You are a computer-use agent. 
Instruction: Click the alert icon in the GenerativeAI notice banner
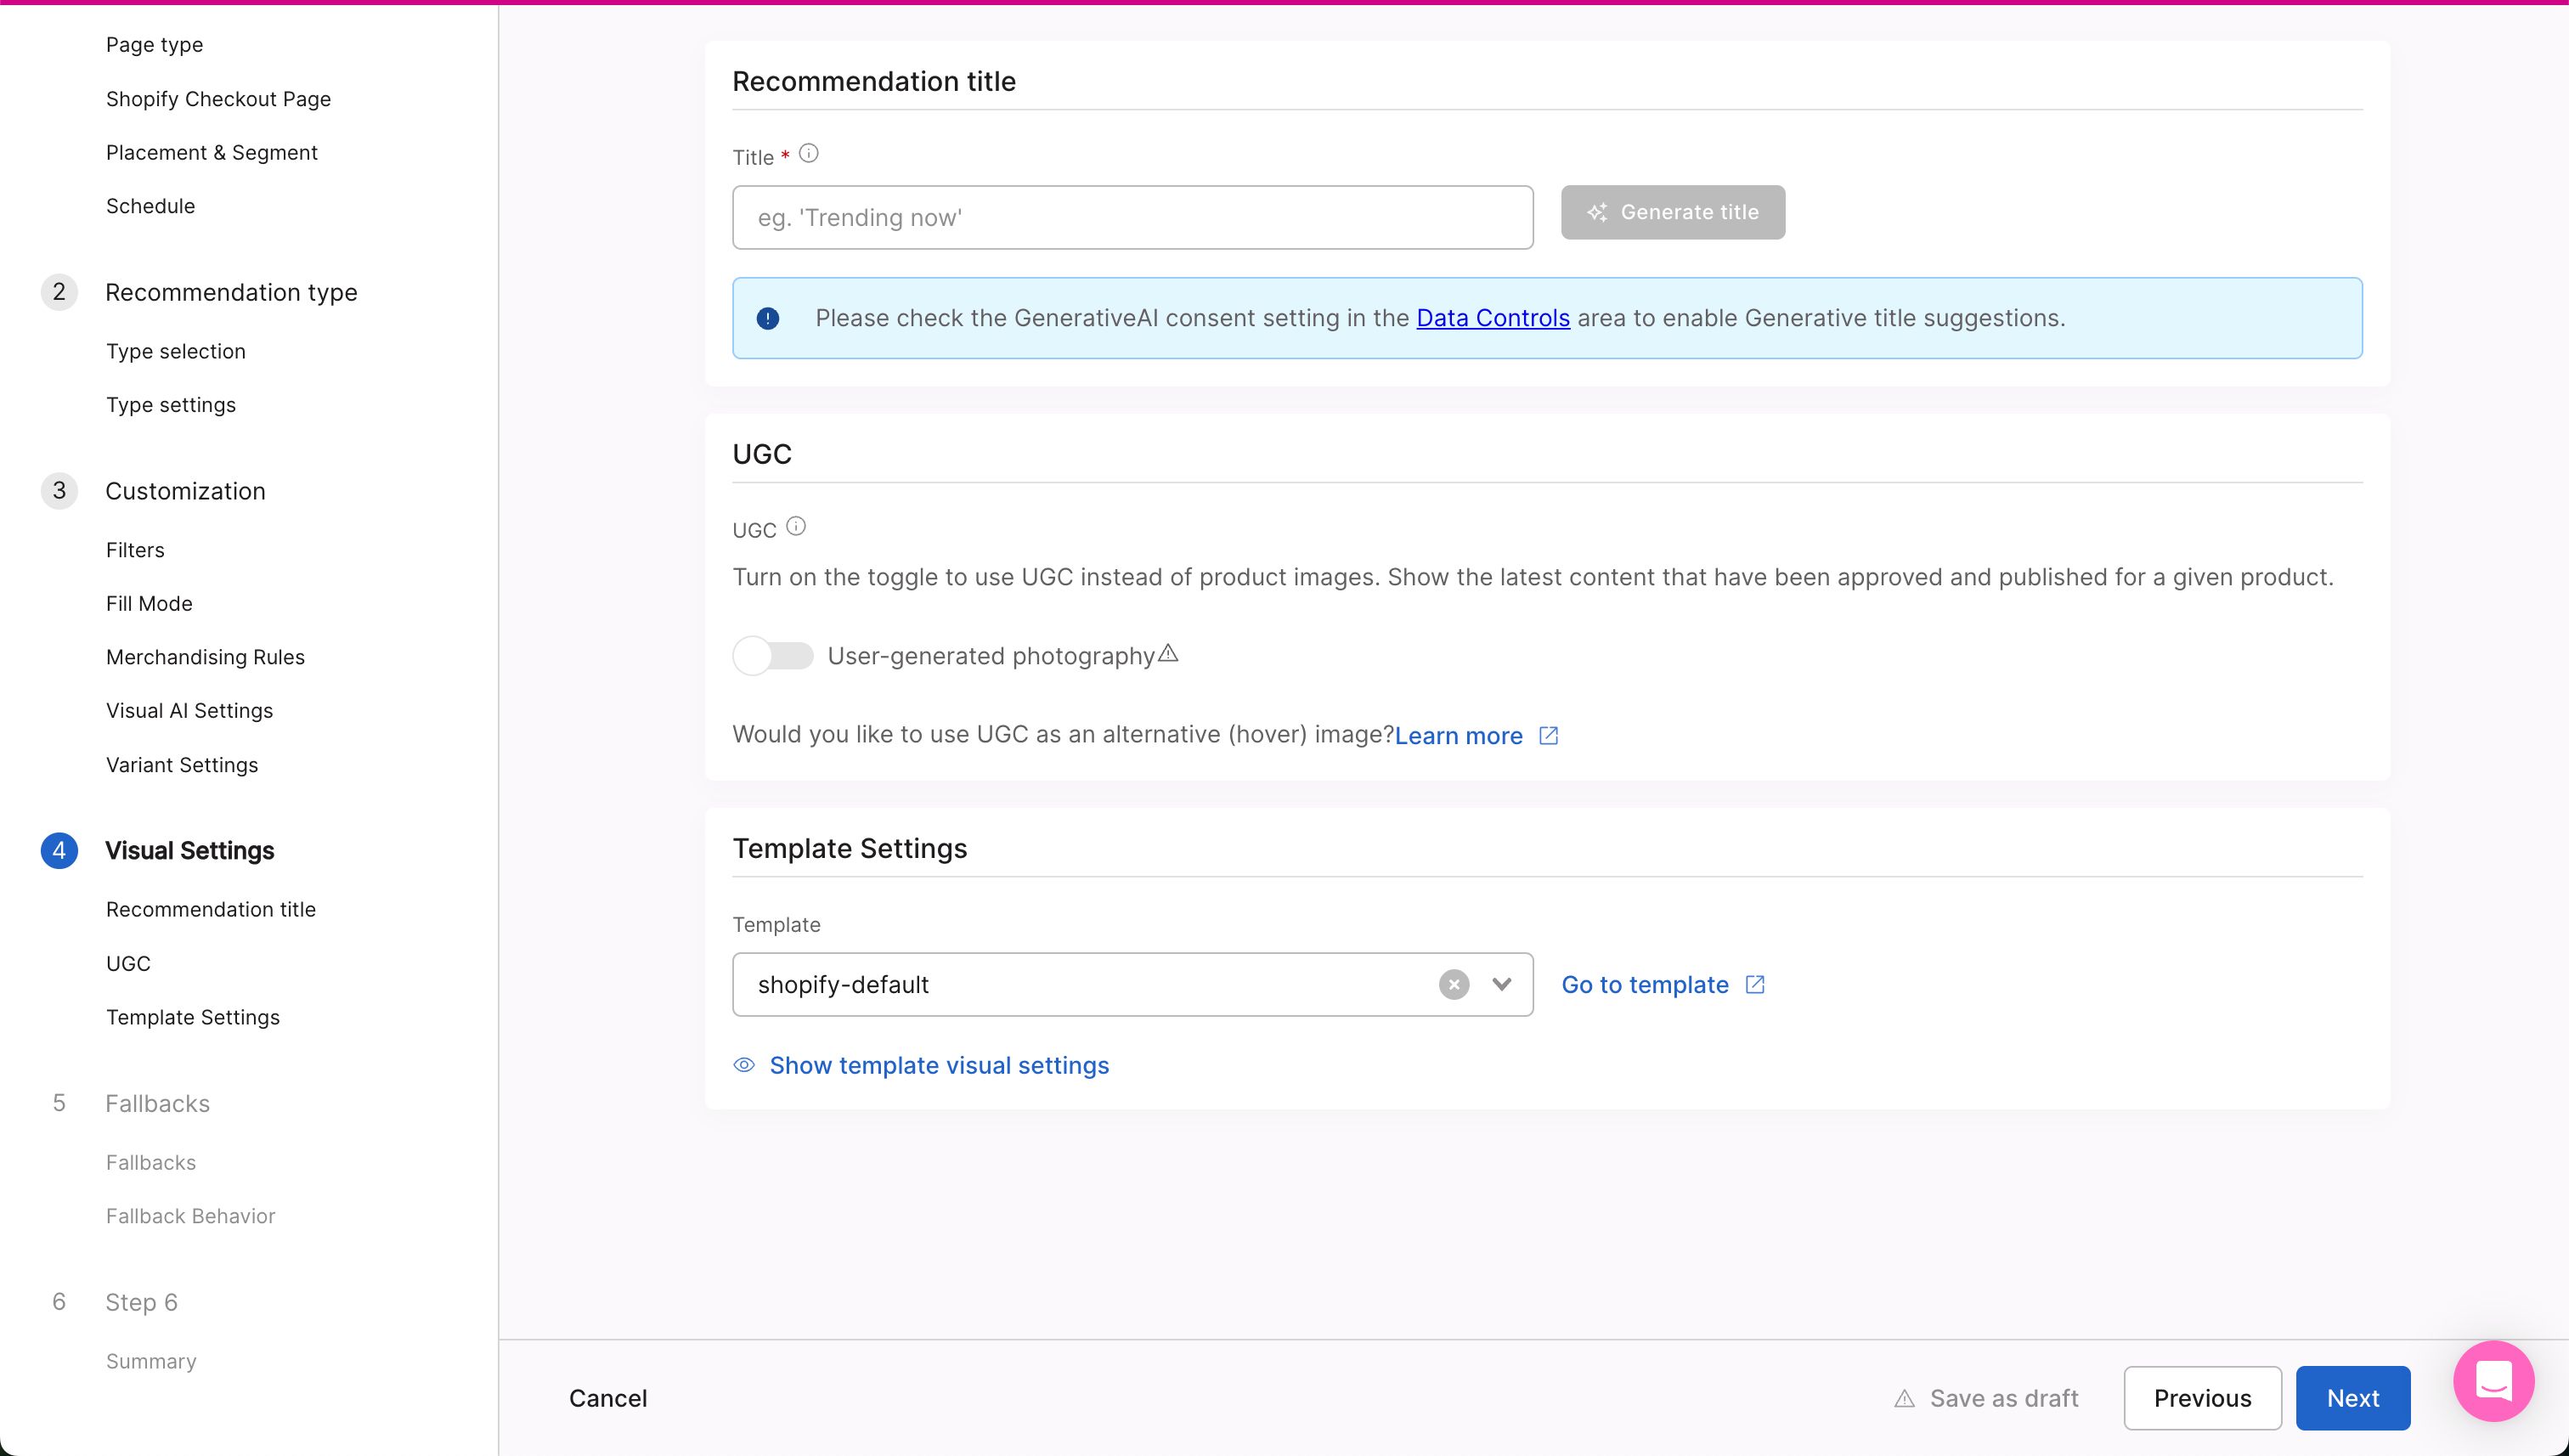767,317
